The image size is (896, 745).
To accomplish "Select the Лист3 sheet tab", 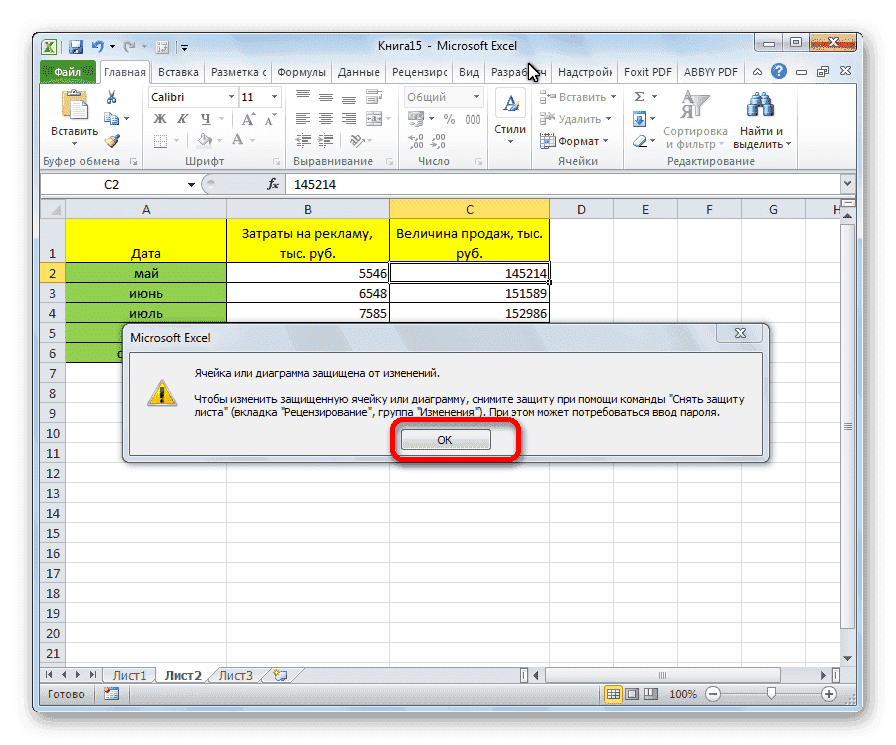I will (x=235, y=675).
